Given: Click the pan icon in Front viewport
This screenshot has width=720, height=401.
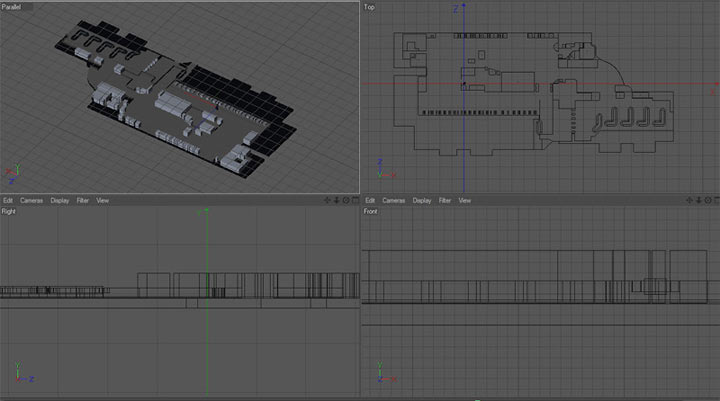Looking at the screenshot, I should 689,200.
